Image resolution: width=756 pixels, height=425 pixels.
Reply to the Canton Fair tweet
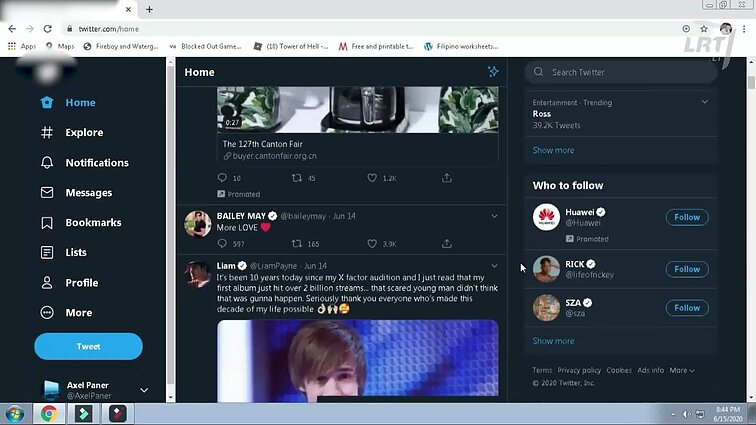point(222,178)
